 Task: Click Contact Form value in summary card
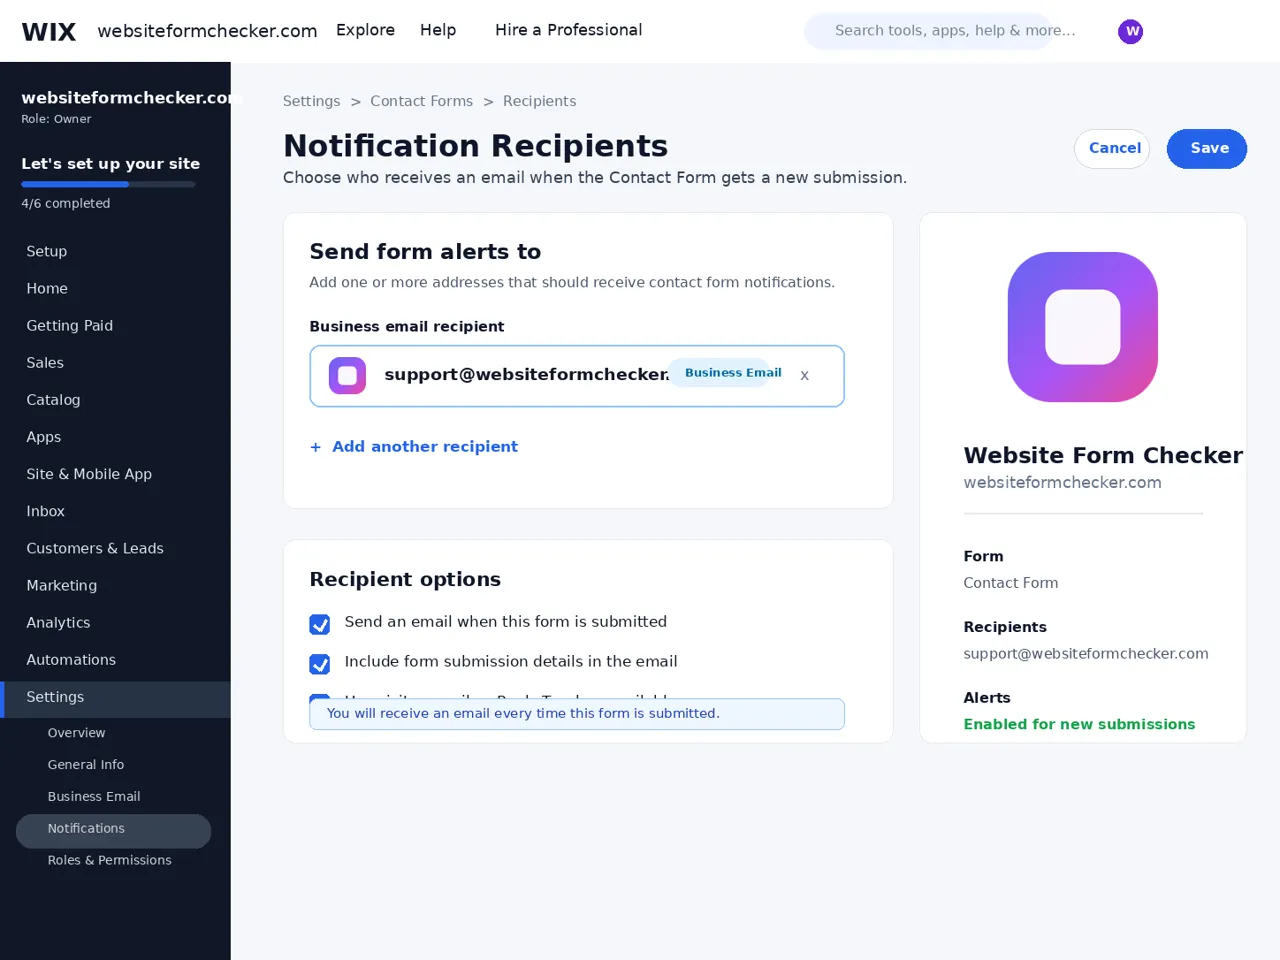[x=1010, y=583]
